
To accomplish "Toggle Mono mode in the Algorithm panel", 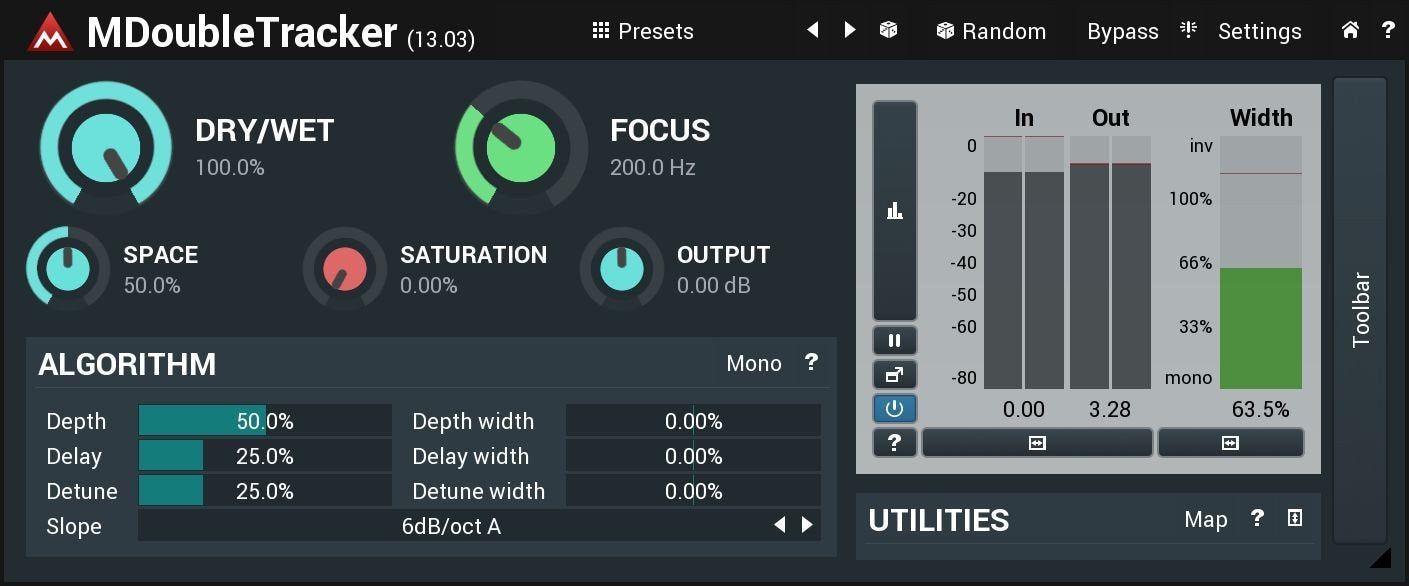I will [x=754, y=364].
